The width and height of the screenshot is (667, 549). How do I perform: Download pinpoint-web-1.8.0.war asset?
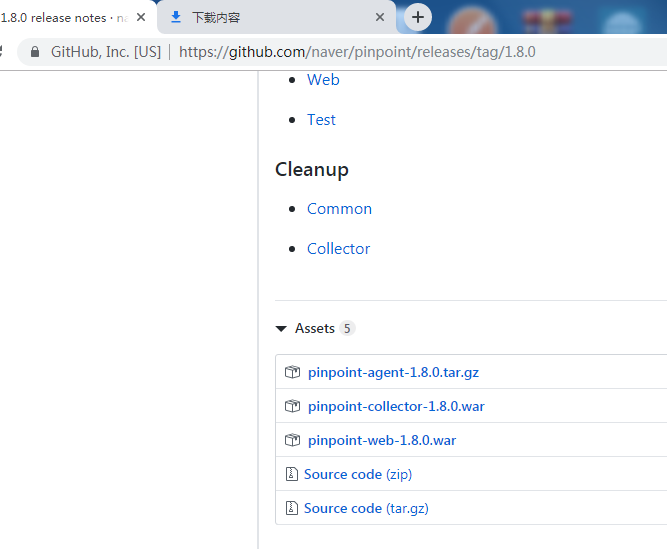382,440
